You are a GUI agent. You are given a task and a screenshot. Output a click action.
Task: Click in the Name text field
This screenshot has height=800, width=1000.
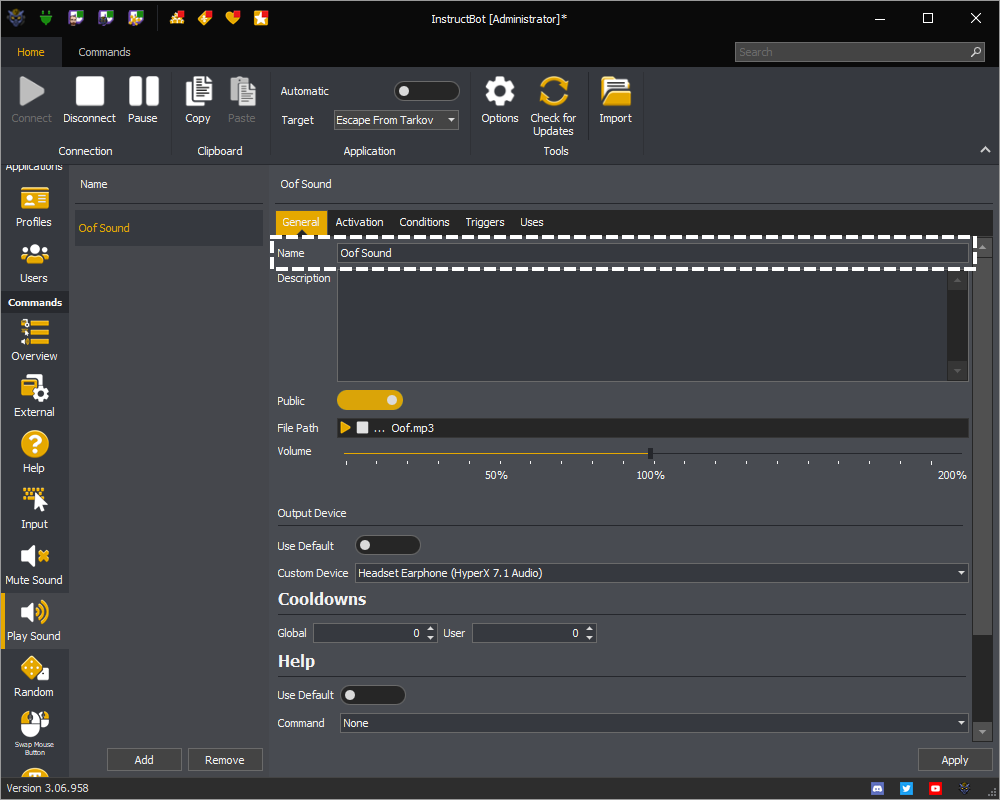(x=652, y=253)
